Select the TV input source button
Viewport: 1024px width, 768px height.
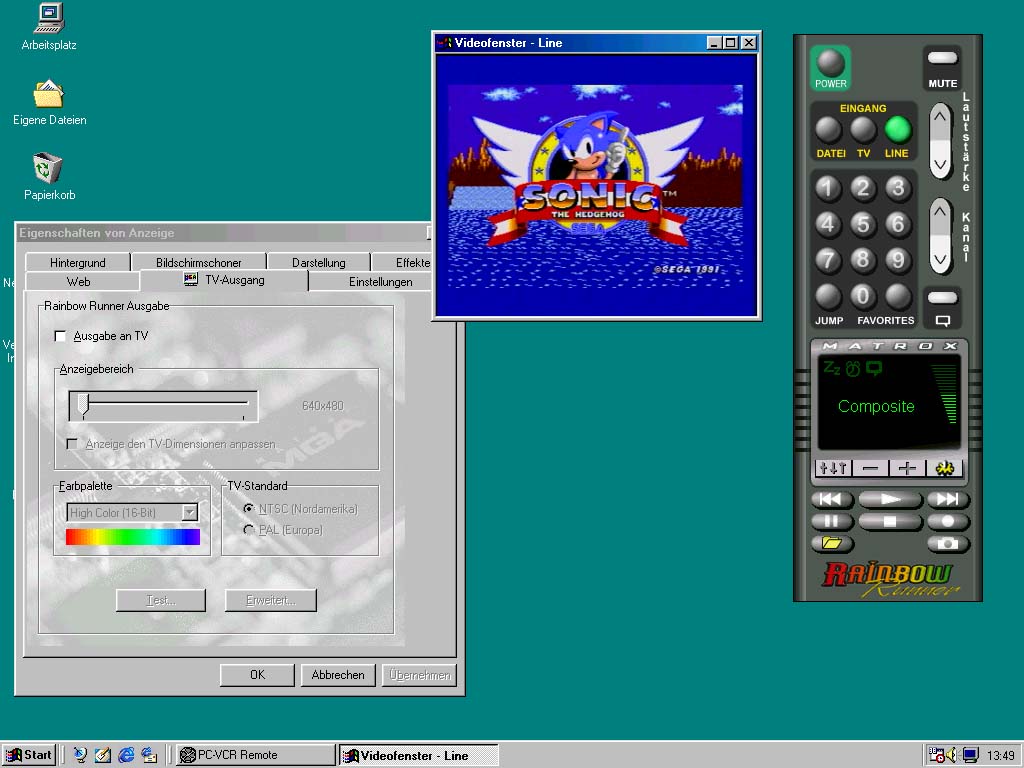(863, 129)
